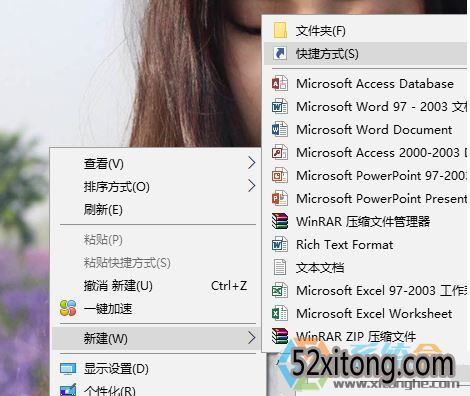This screenshot has width=470, height=396.
Task: Click the 文本文档 blank page icon
Action: [x=280, y=267]
